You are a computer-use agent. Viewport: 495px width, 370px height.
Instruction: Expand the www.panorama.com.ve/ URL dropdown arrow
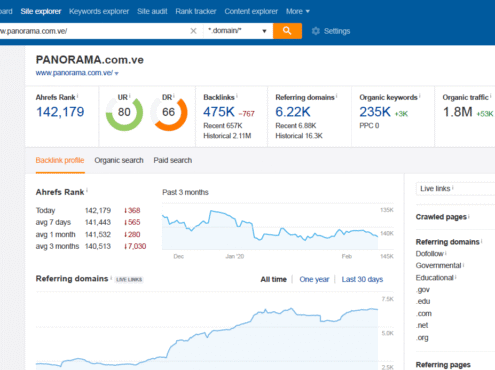pos(117,73)
